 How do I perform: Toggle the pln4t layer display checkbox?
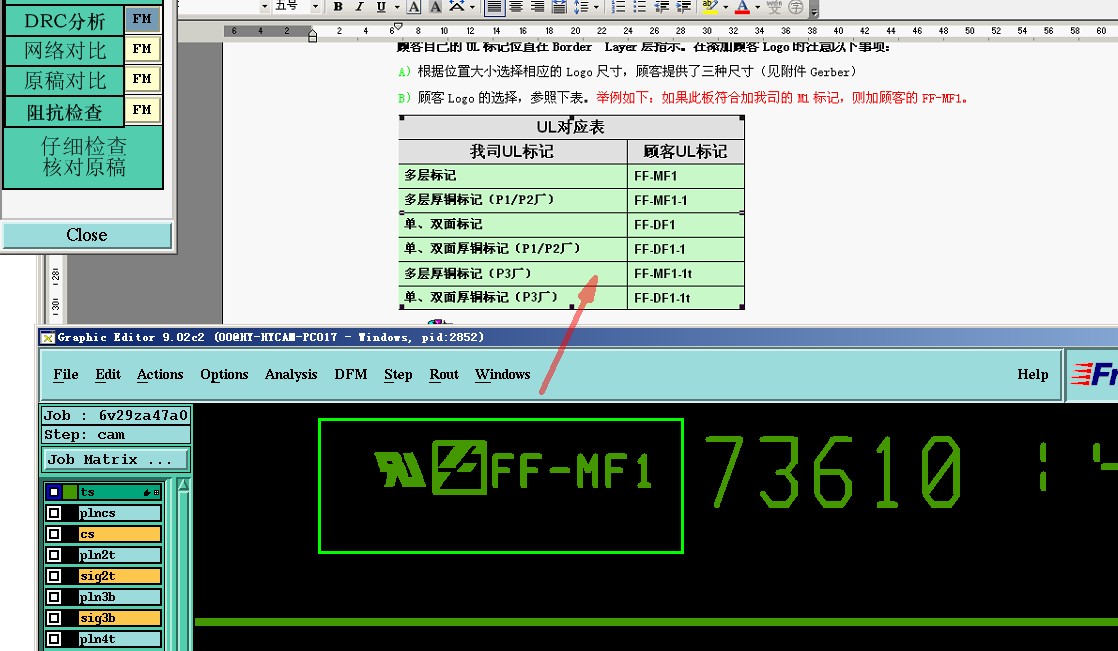point(53,639)
